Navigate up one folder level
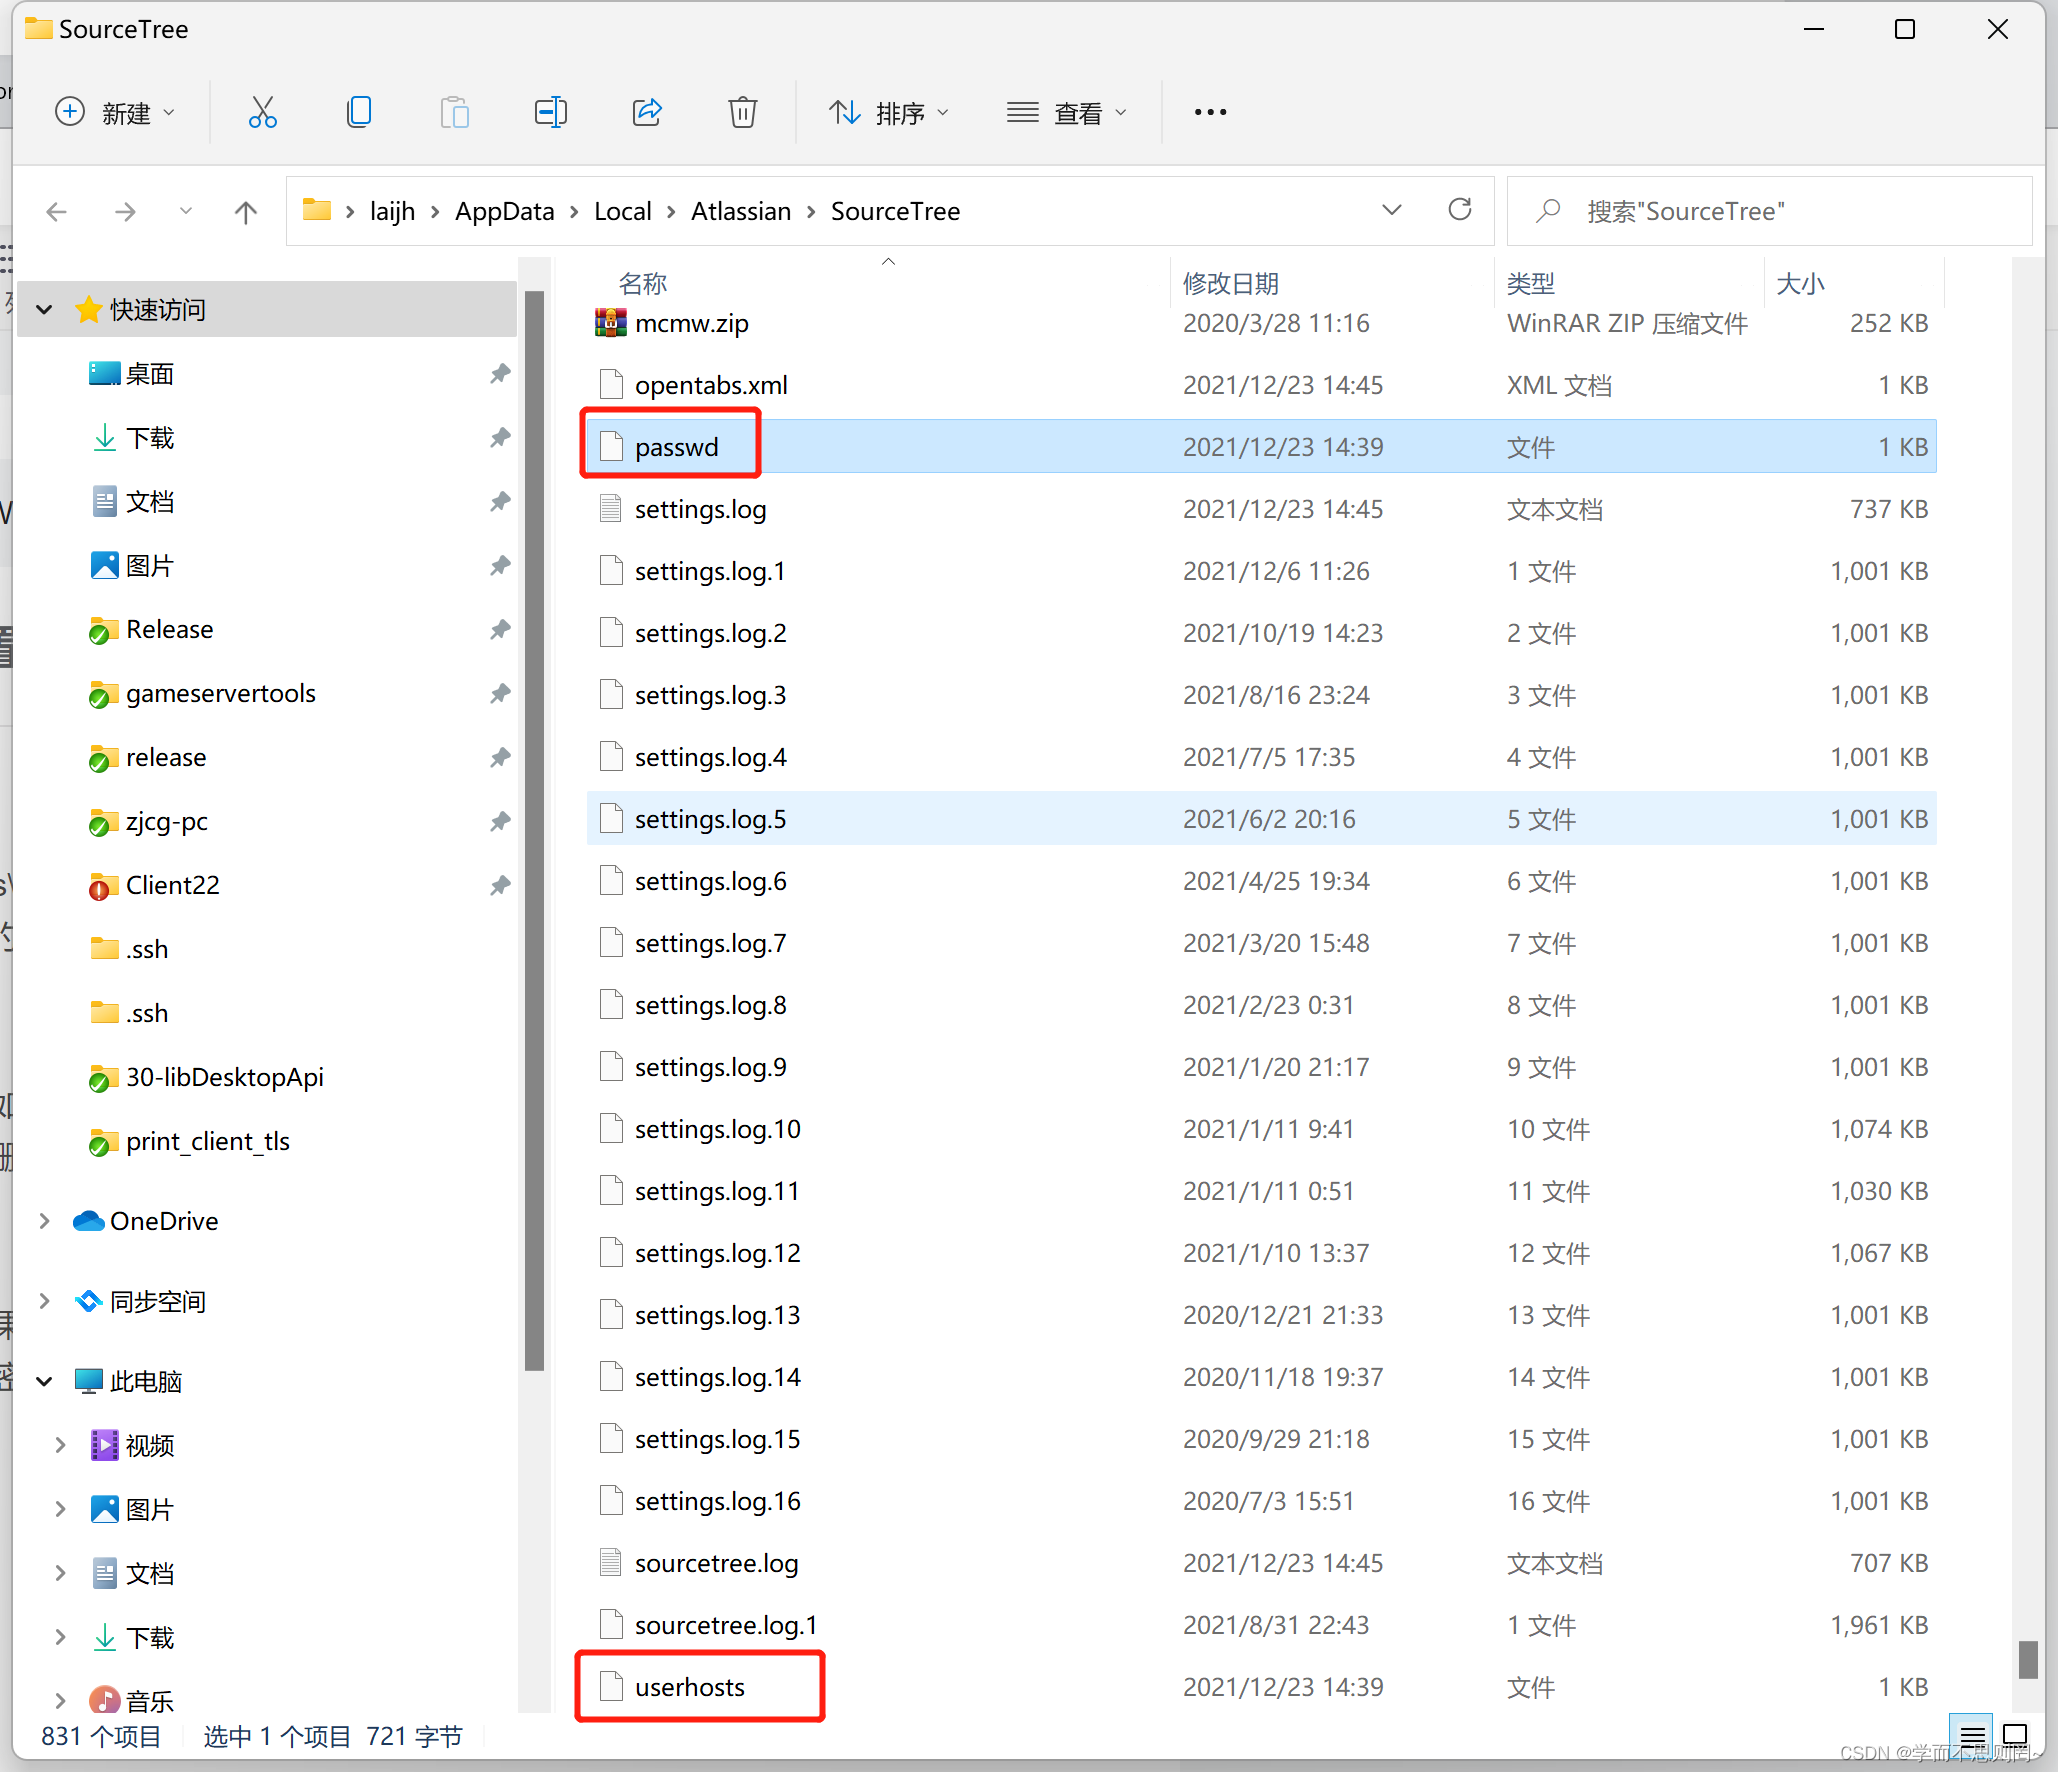Image resolution: width=2058 pixels, height=1772 pixels. [246, 211]
